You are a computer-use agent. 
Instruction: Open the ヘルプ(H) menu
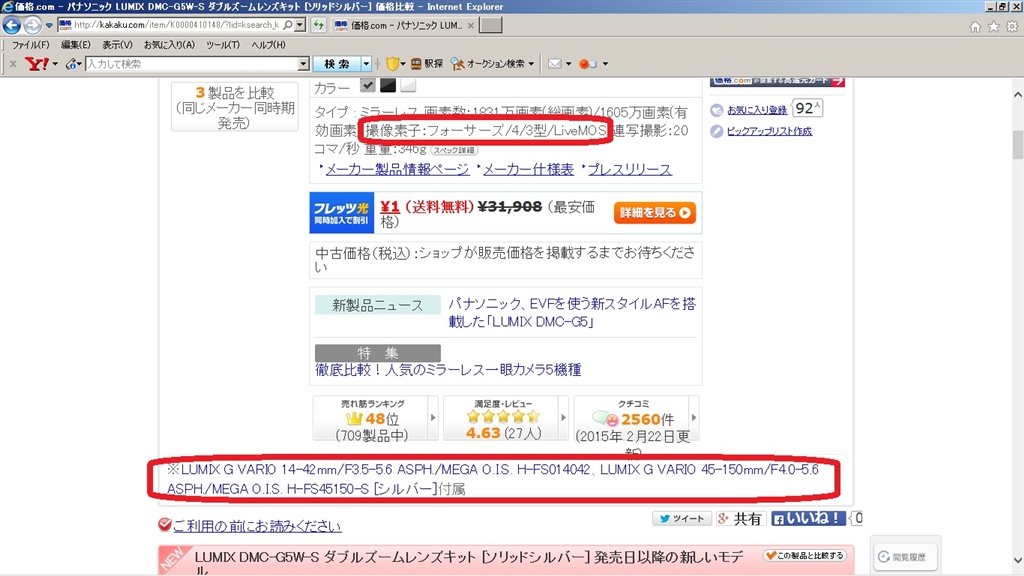pyautogui.click(x=268, y=44)
